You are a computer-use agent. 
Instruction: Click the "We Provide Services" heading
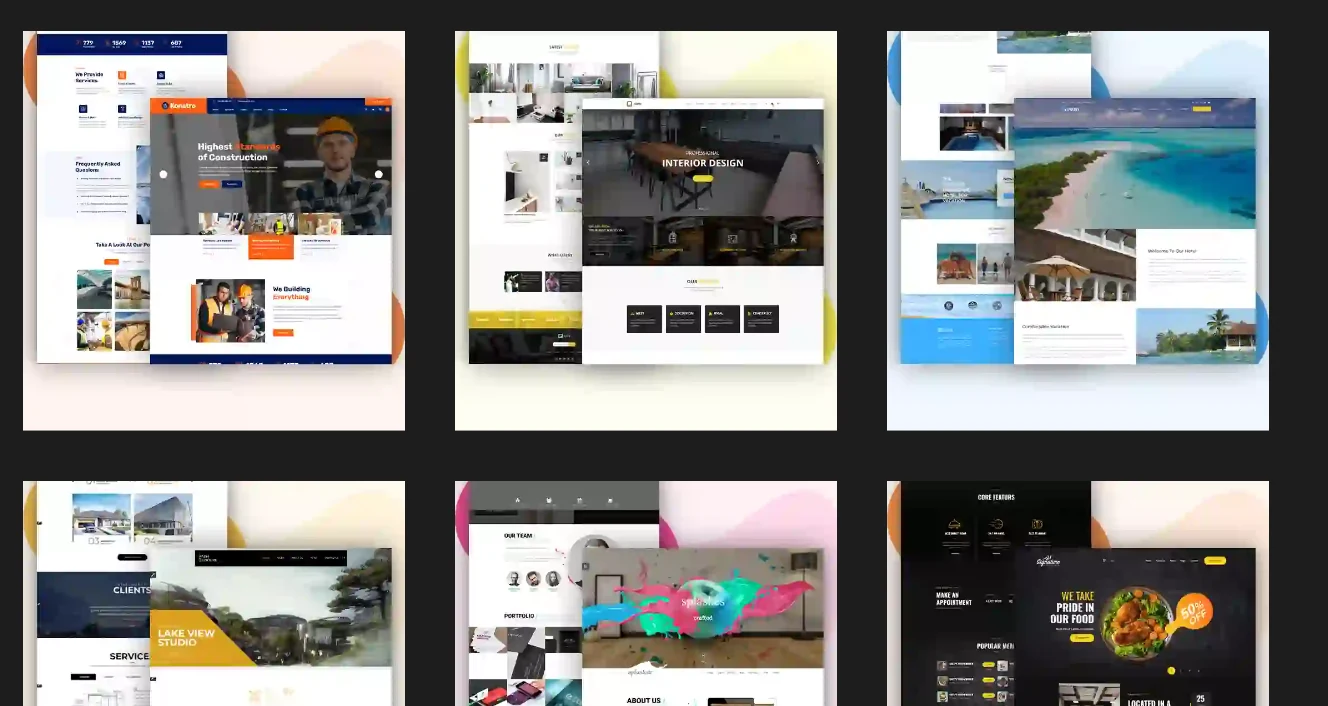[89, 77]
